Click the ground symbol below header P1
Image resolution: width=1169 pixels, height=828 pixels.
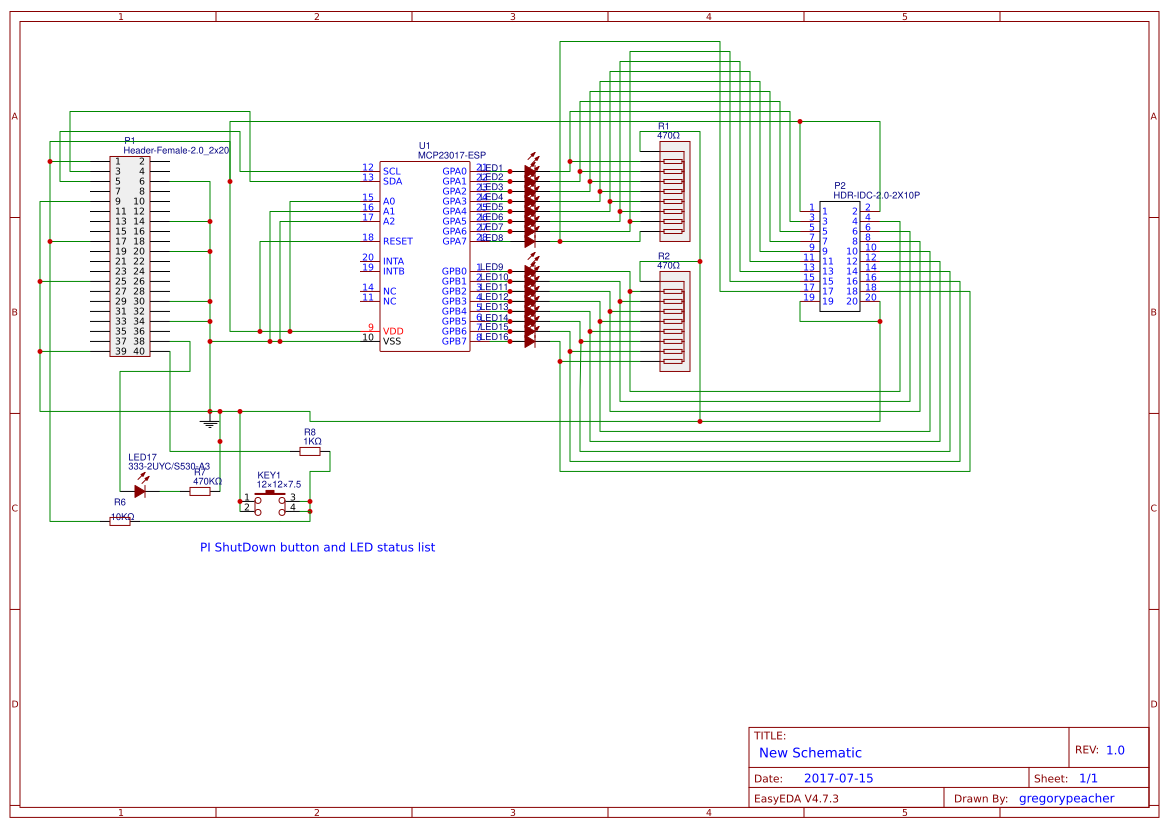click(x=209, y=421)
